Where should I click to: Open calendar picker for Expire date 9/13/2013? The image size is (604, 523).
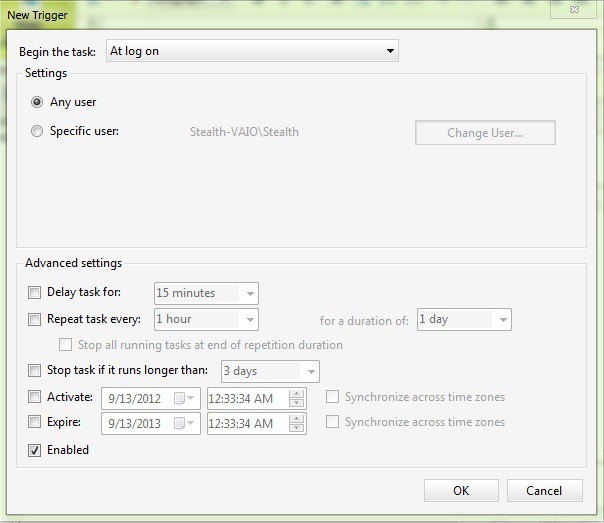click(184, 424)
